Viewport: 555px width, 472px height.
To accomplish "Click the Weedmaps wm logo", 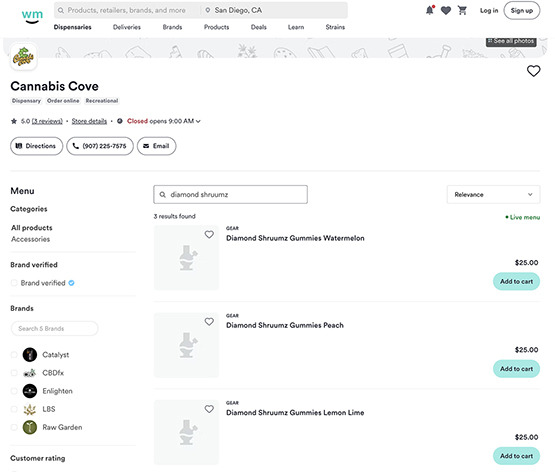I will pos(32,16).
